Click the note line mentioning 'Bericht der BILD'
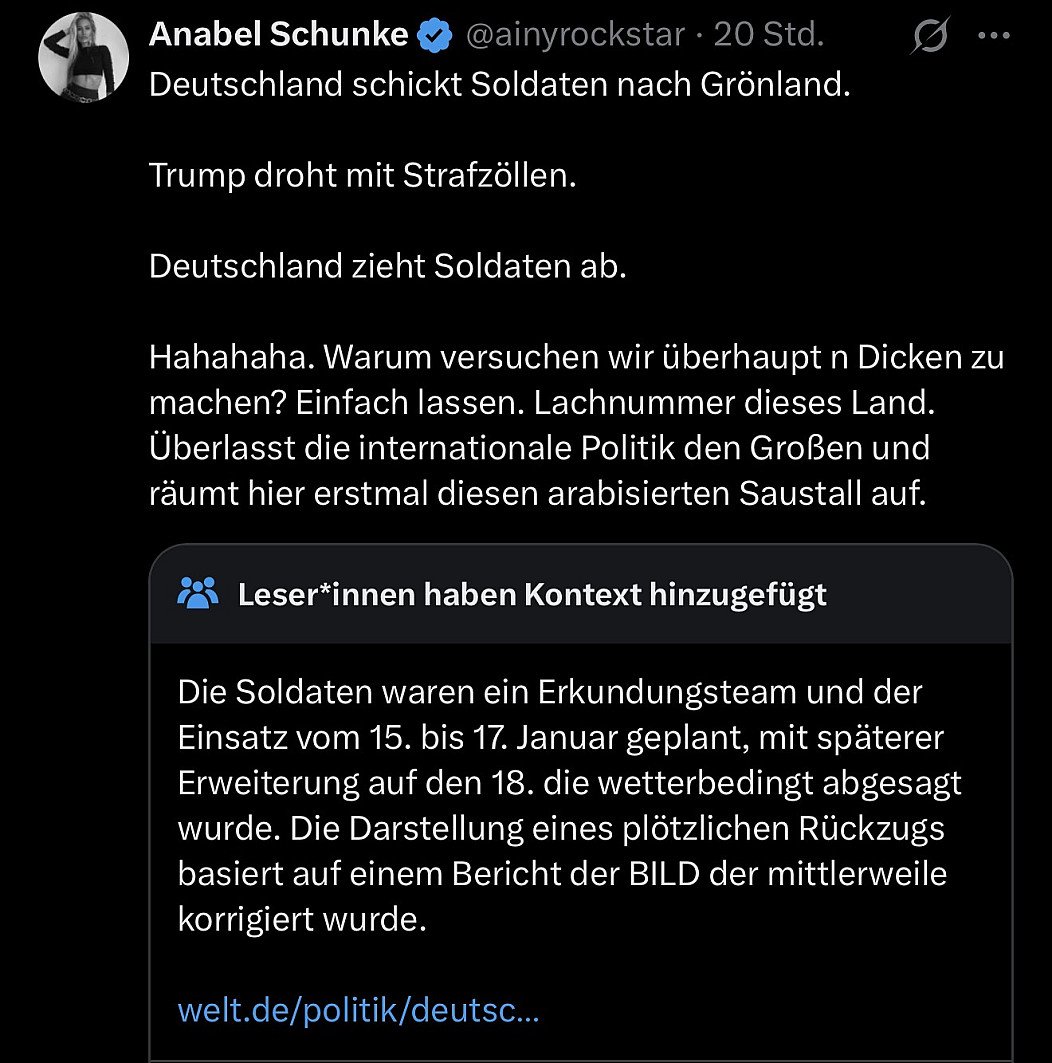Image resolution: width=1052 pixels, height=1063 pixels. (x=561, y=873)
